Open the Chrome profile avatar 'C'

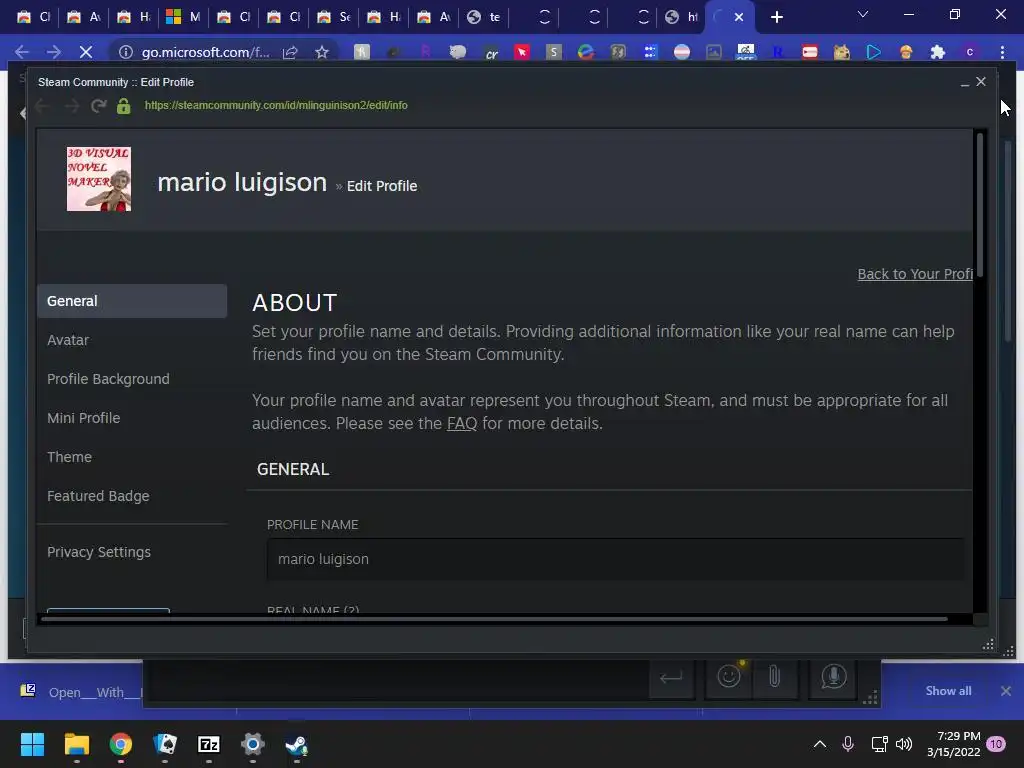[970, 52]
